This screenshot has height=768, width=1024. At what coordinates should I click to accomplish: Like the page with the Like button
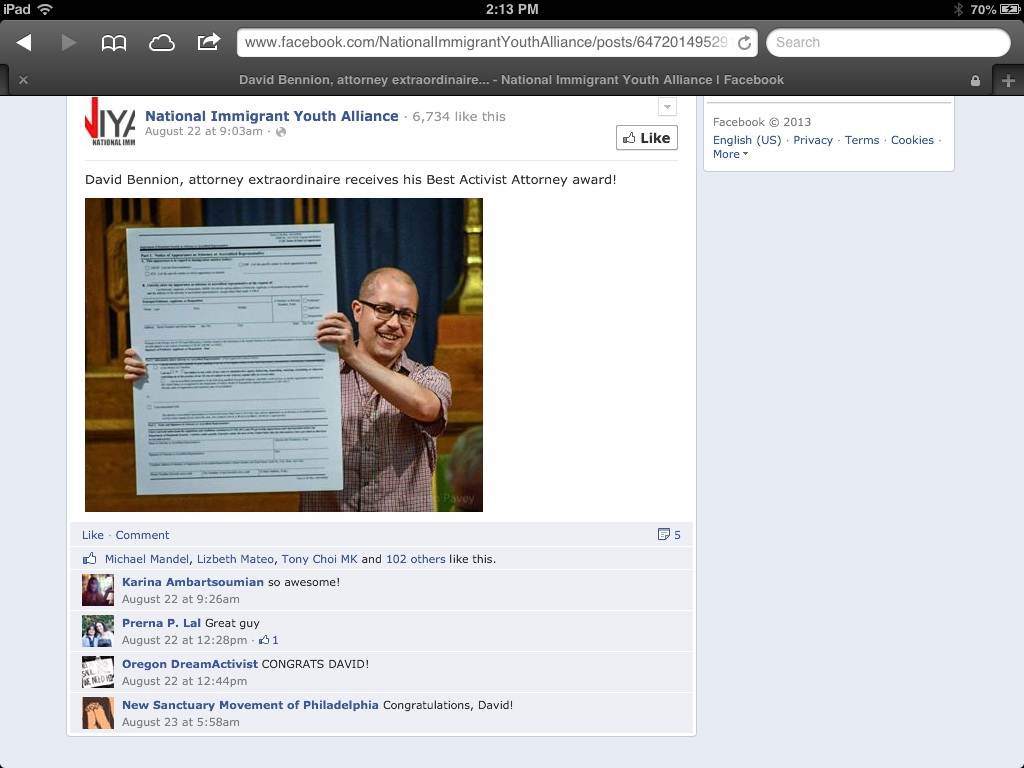(x=647, y=138)
